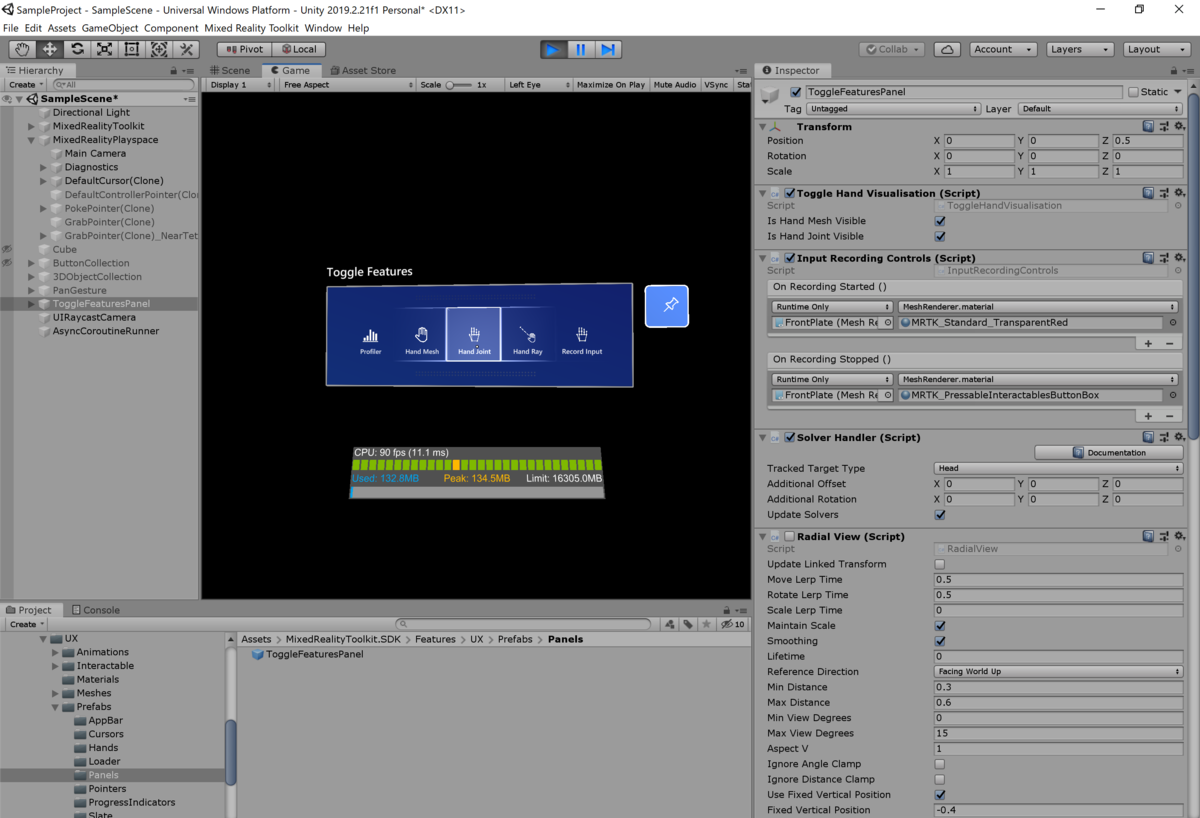
Task: Click the Play button
Action: 553,49
